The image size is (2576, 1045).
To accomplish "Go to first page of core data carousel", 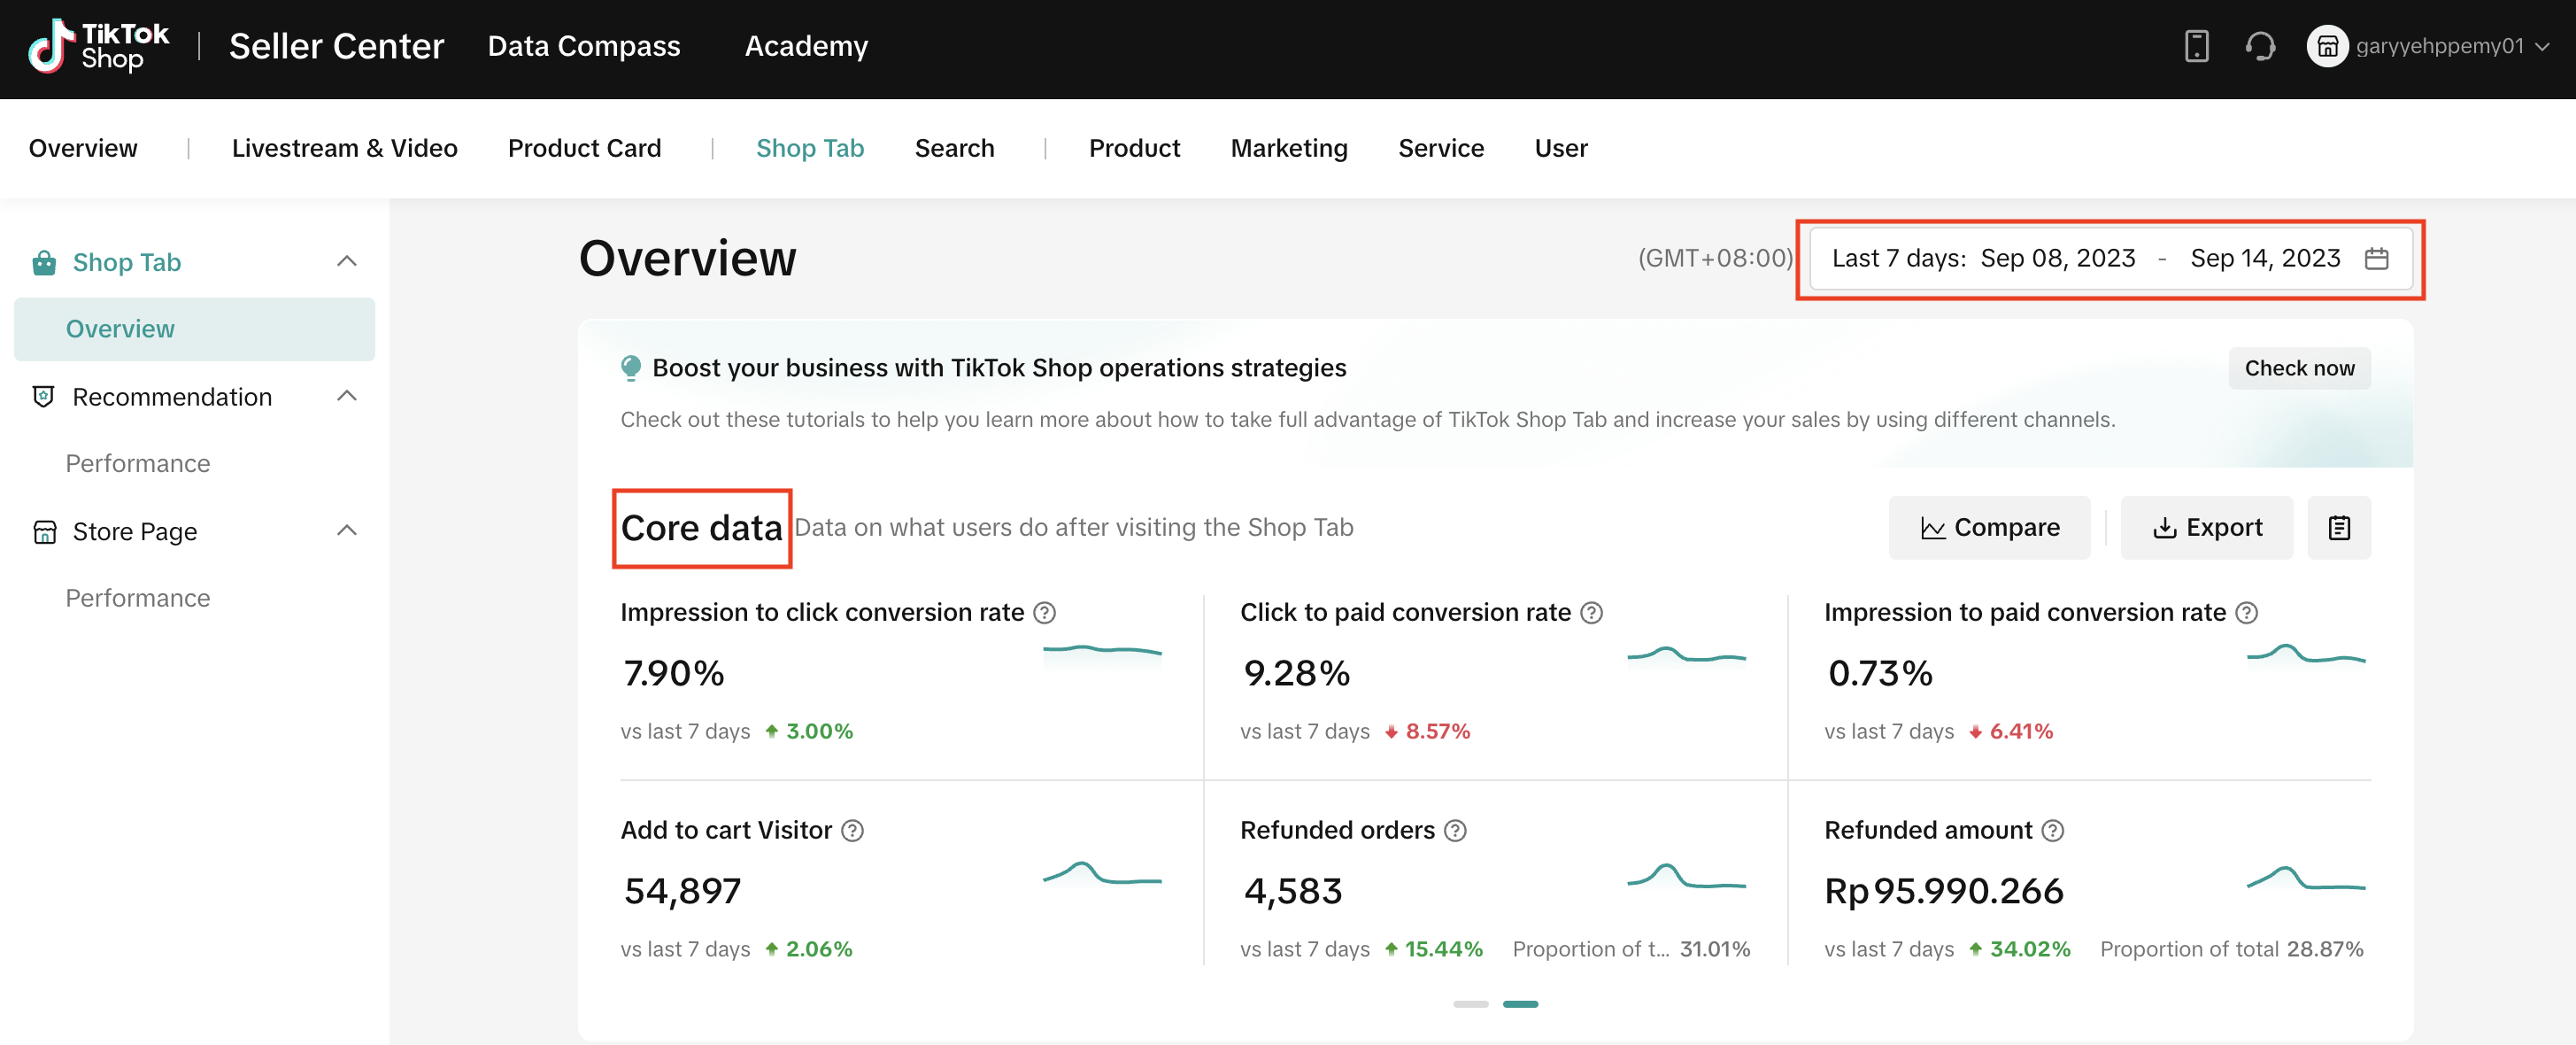I will 1470,1003.
